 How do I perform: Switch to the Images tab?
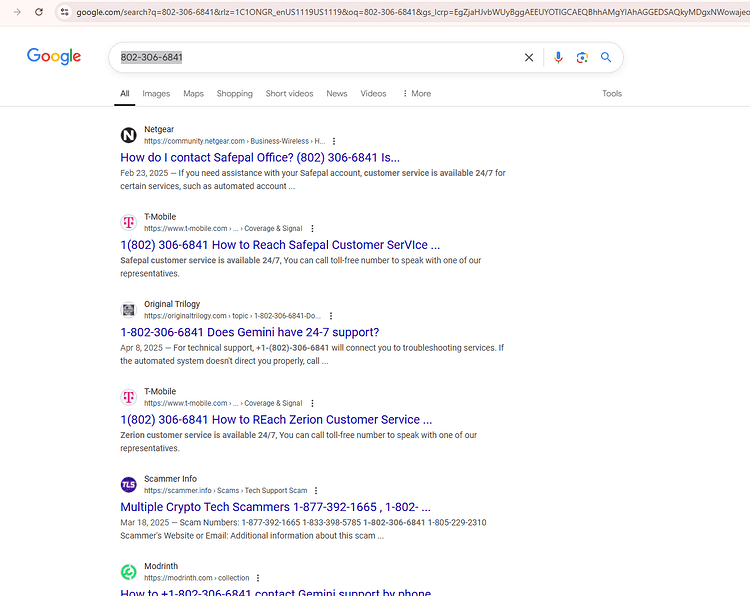click(x=156, y=94)
